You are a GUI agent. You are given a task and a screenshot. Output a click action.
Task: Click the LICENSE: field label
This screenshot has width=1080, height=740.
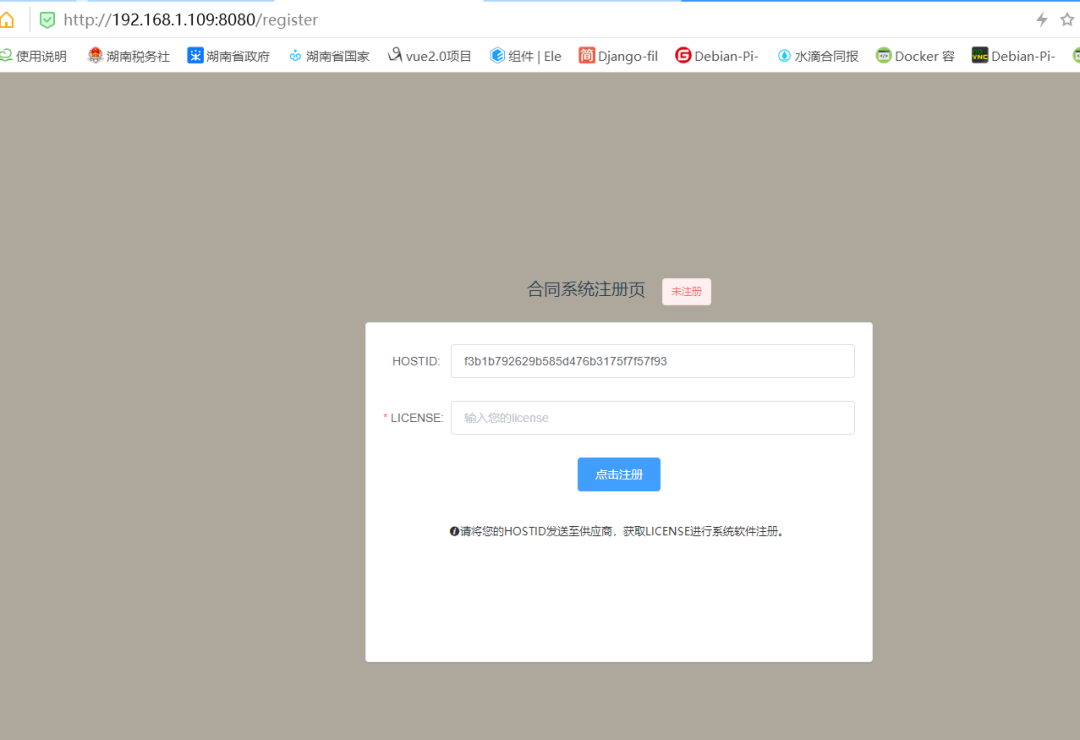[417, 418]
